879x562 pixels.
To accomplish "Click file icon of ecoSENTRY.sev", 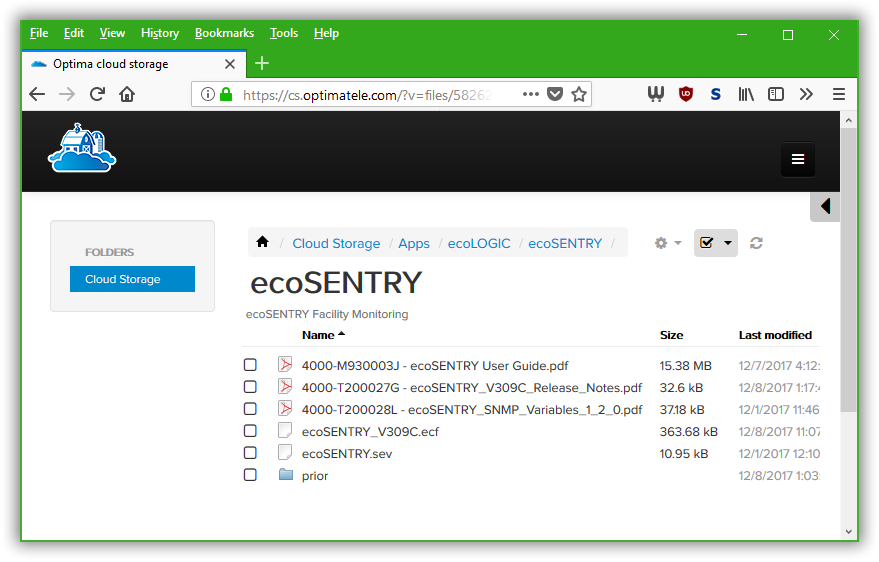I will coord(285,453).
